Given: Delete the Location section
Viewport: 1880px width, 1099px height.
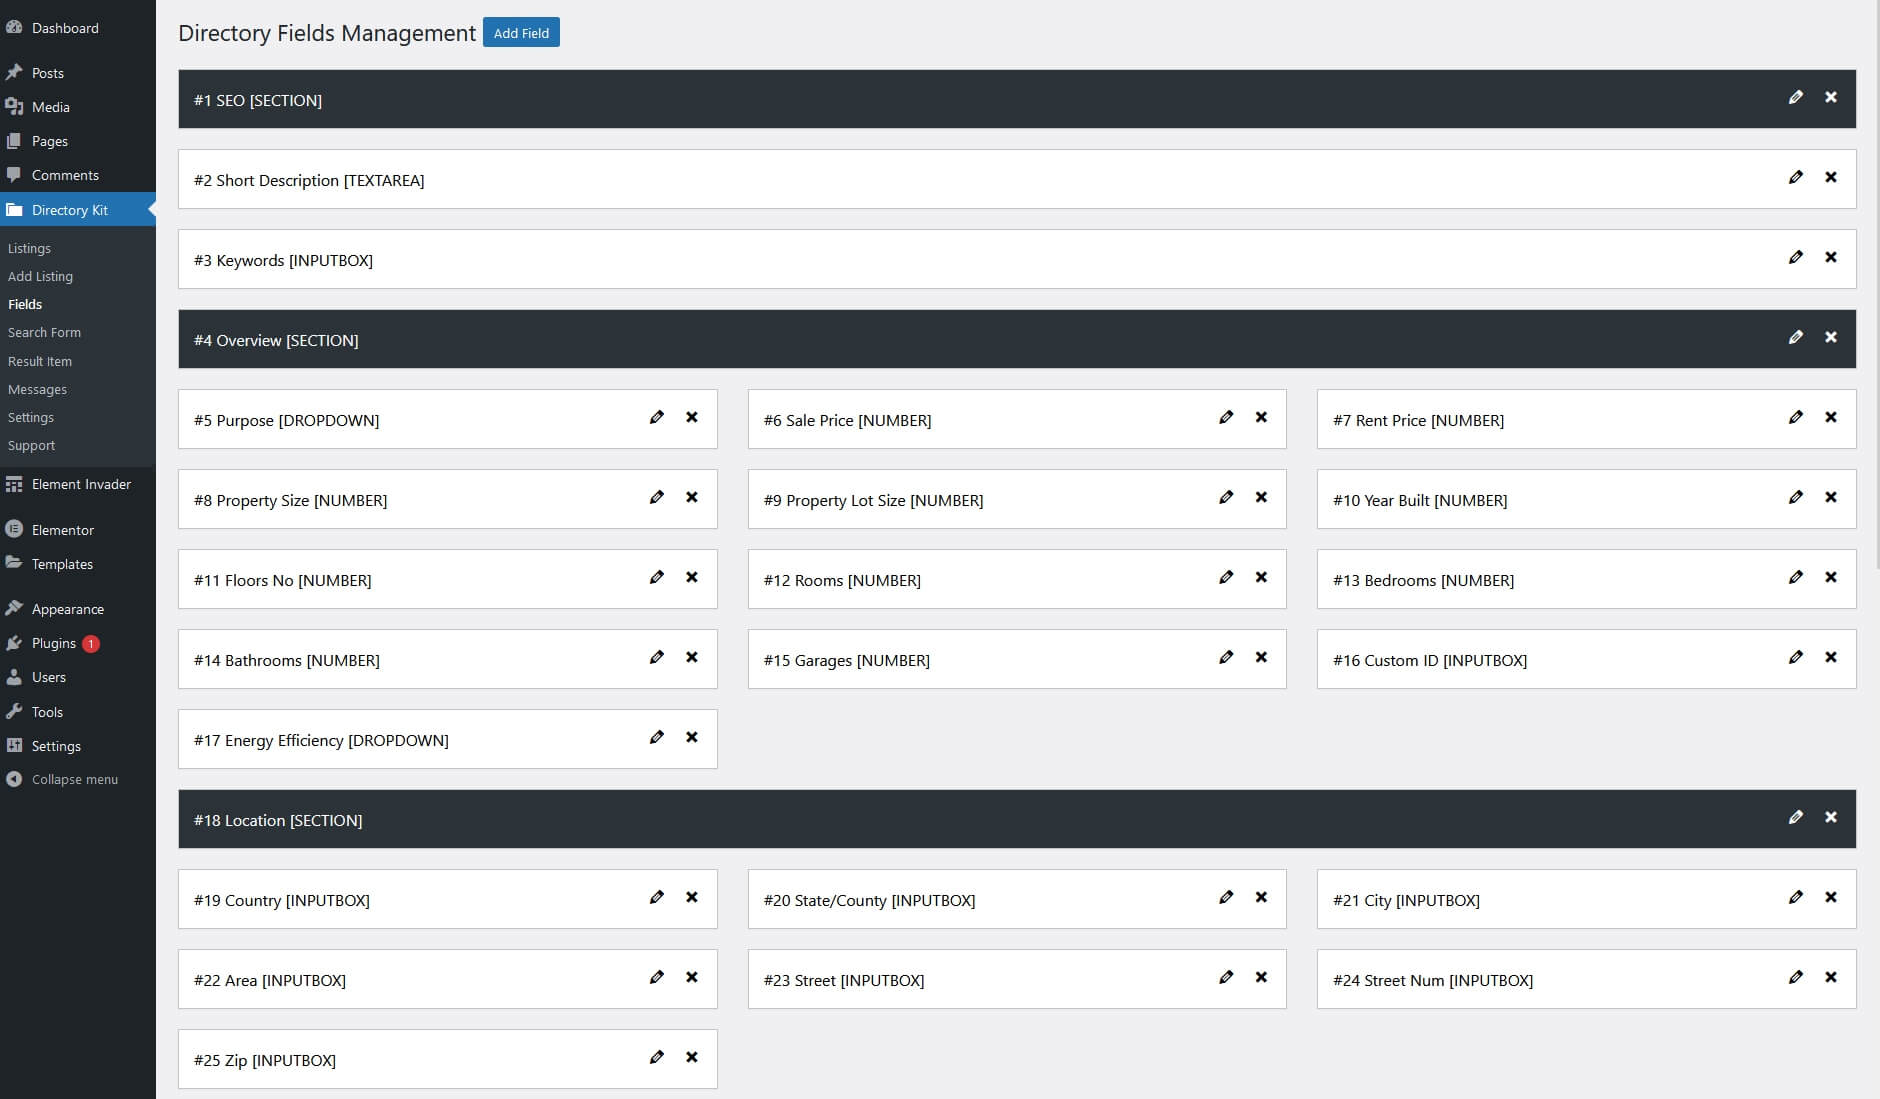Looking at the screenshot, I should pos(1831,817).
